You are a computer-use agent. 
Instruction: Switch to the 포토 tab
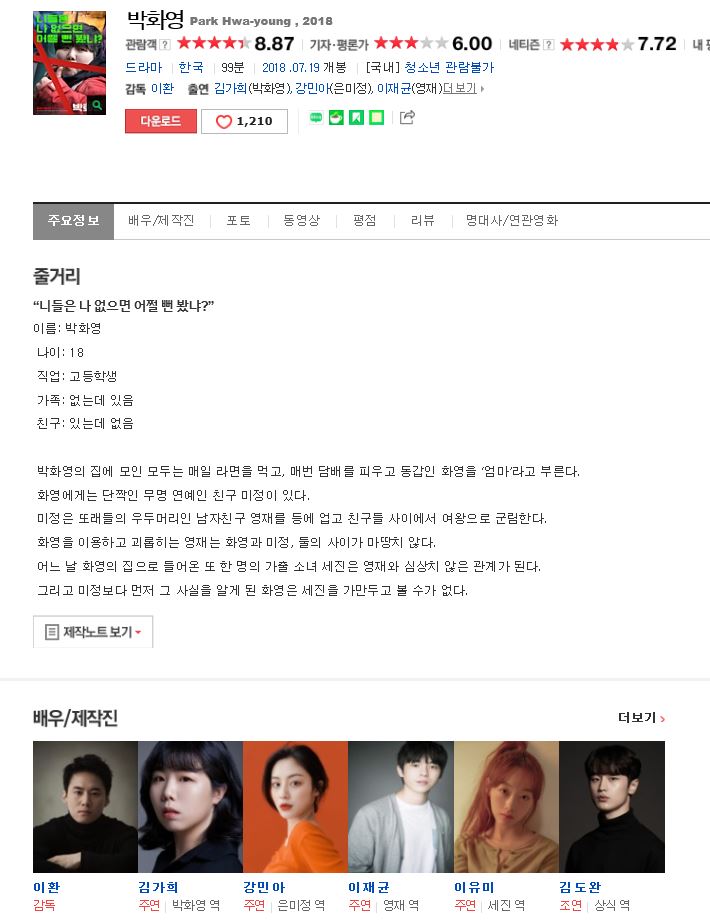(238, 221)
